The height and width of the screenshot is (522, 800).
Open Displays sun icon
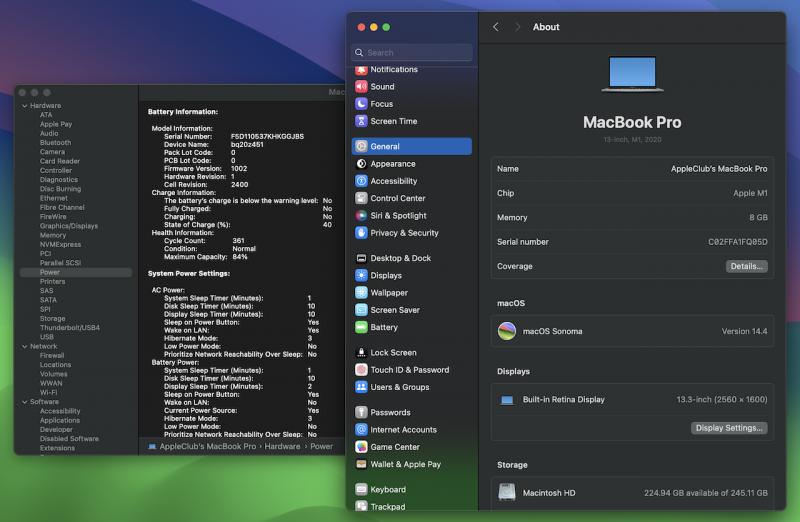pyautogui.click(x=361, y=276)
